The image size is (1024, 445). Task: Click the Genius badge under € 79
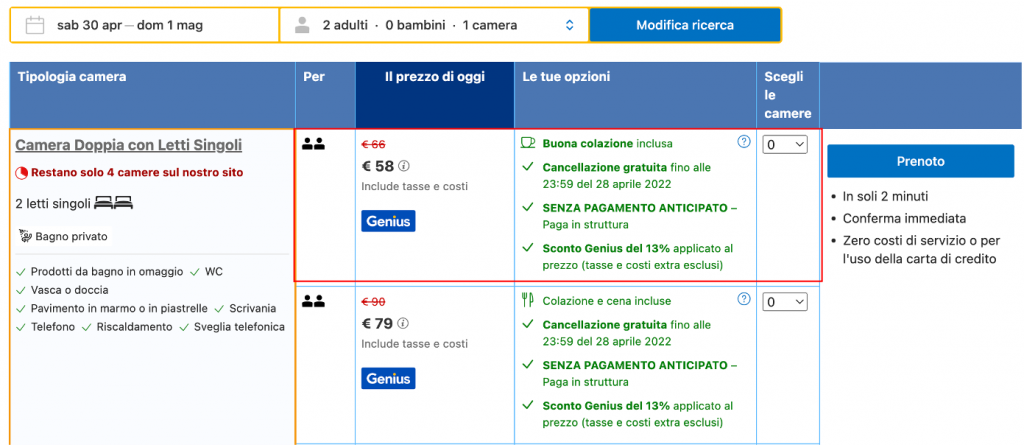388,378
